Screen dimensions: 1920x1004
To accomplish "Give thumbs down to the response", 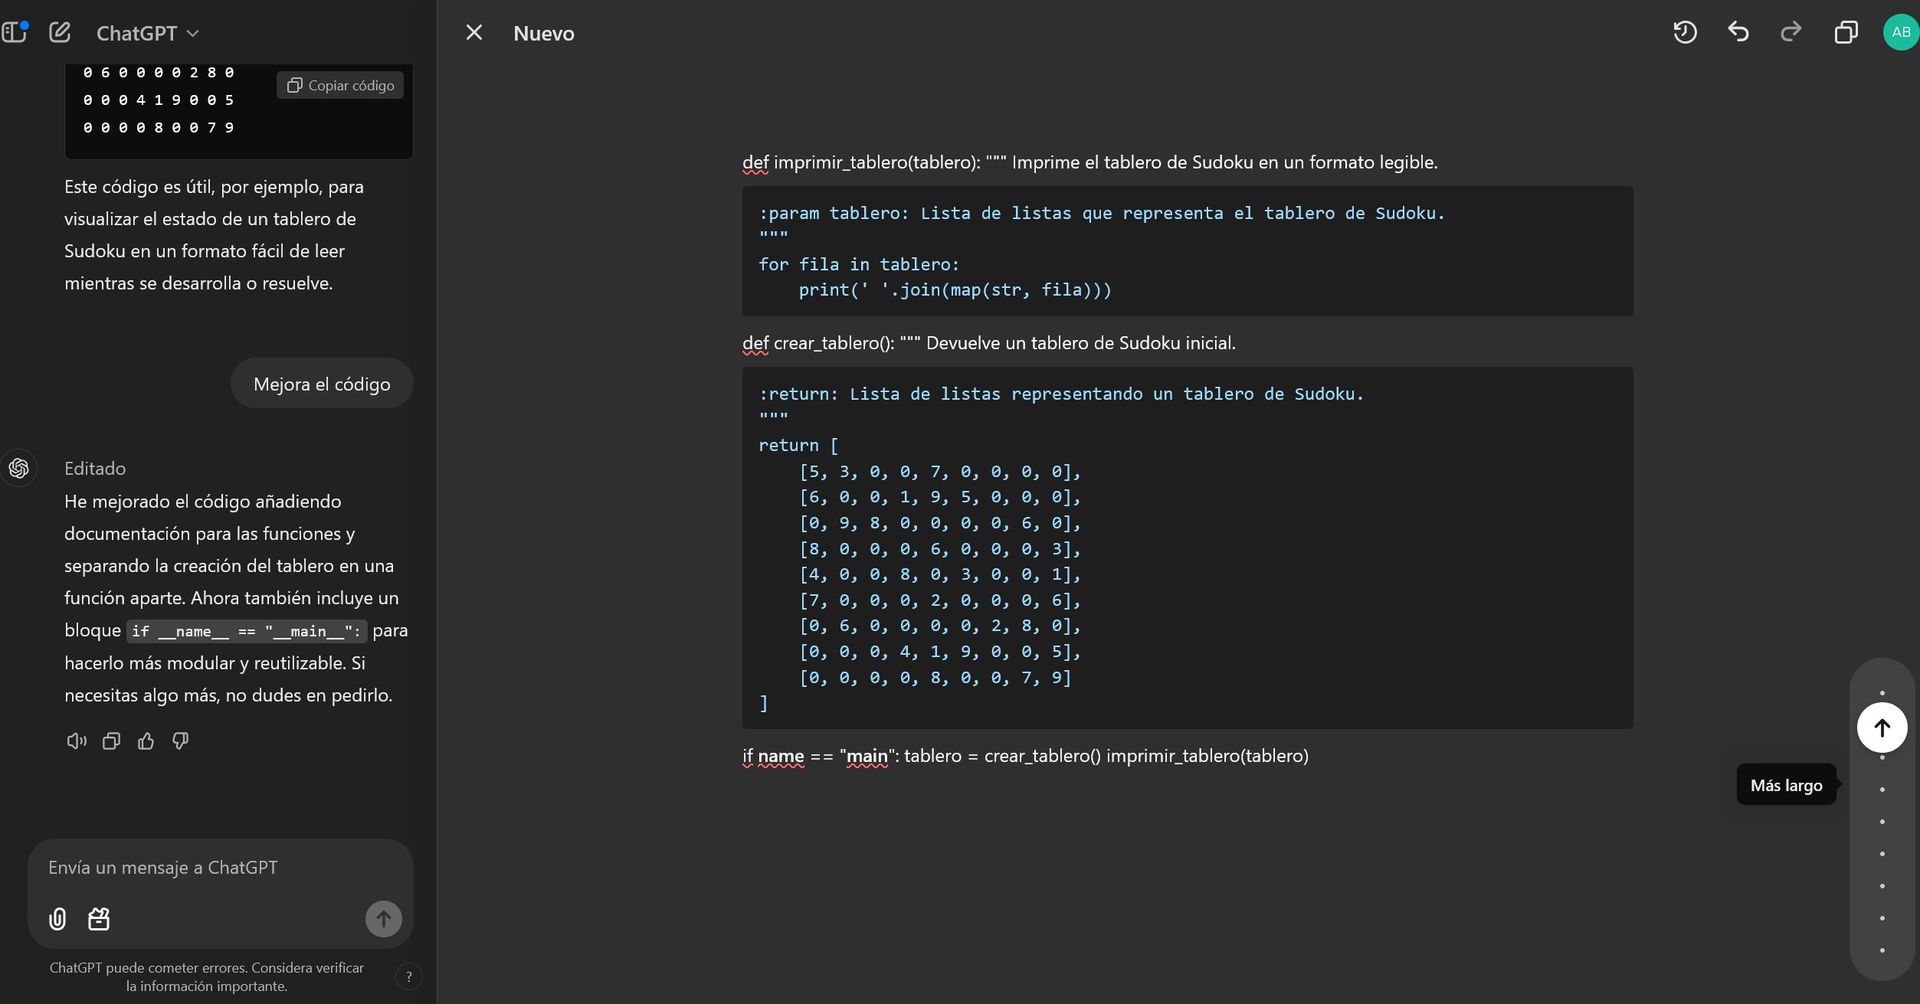I will tap(181, 741).
